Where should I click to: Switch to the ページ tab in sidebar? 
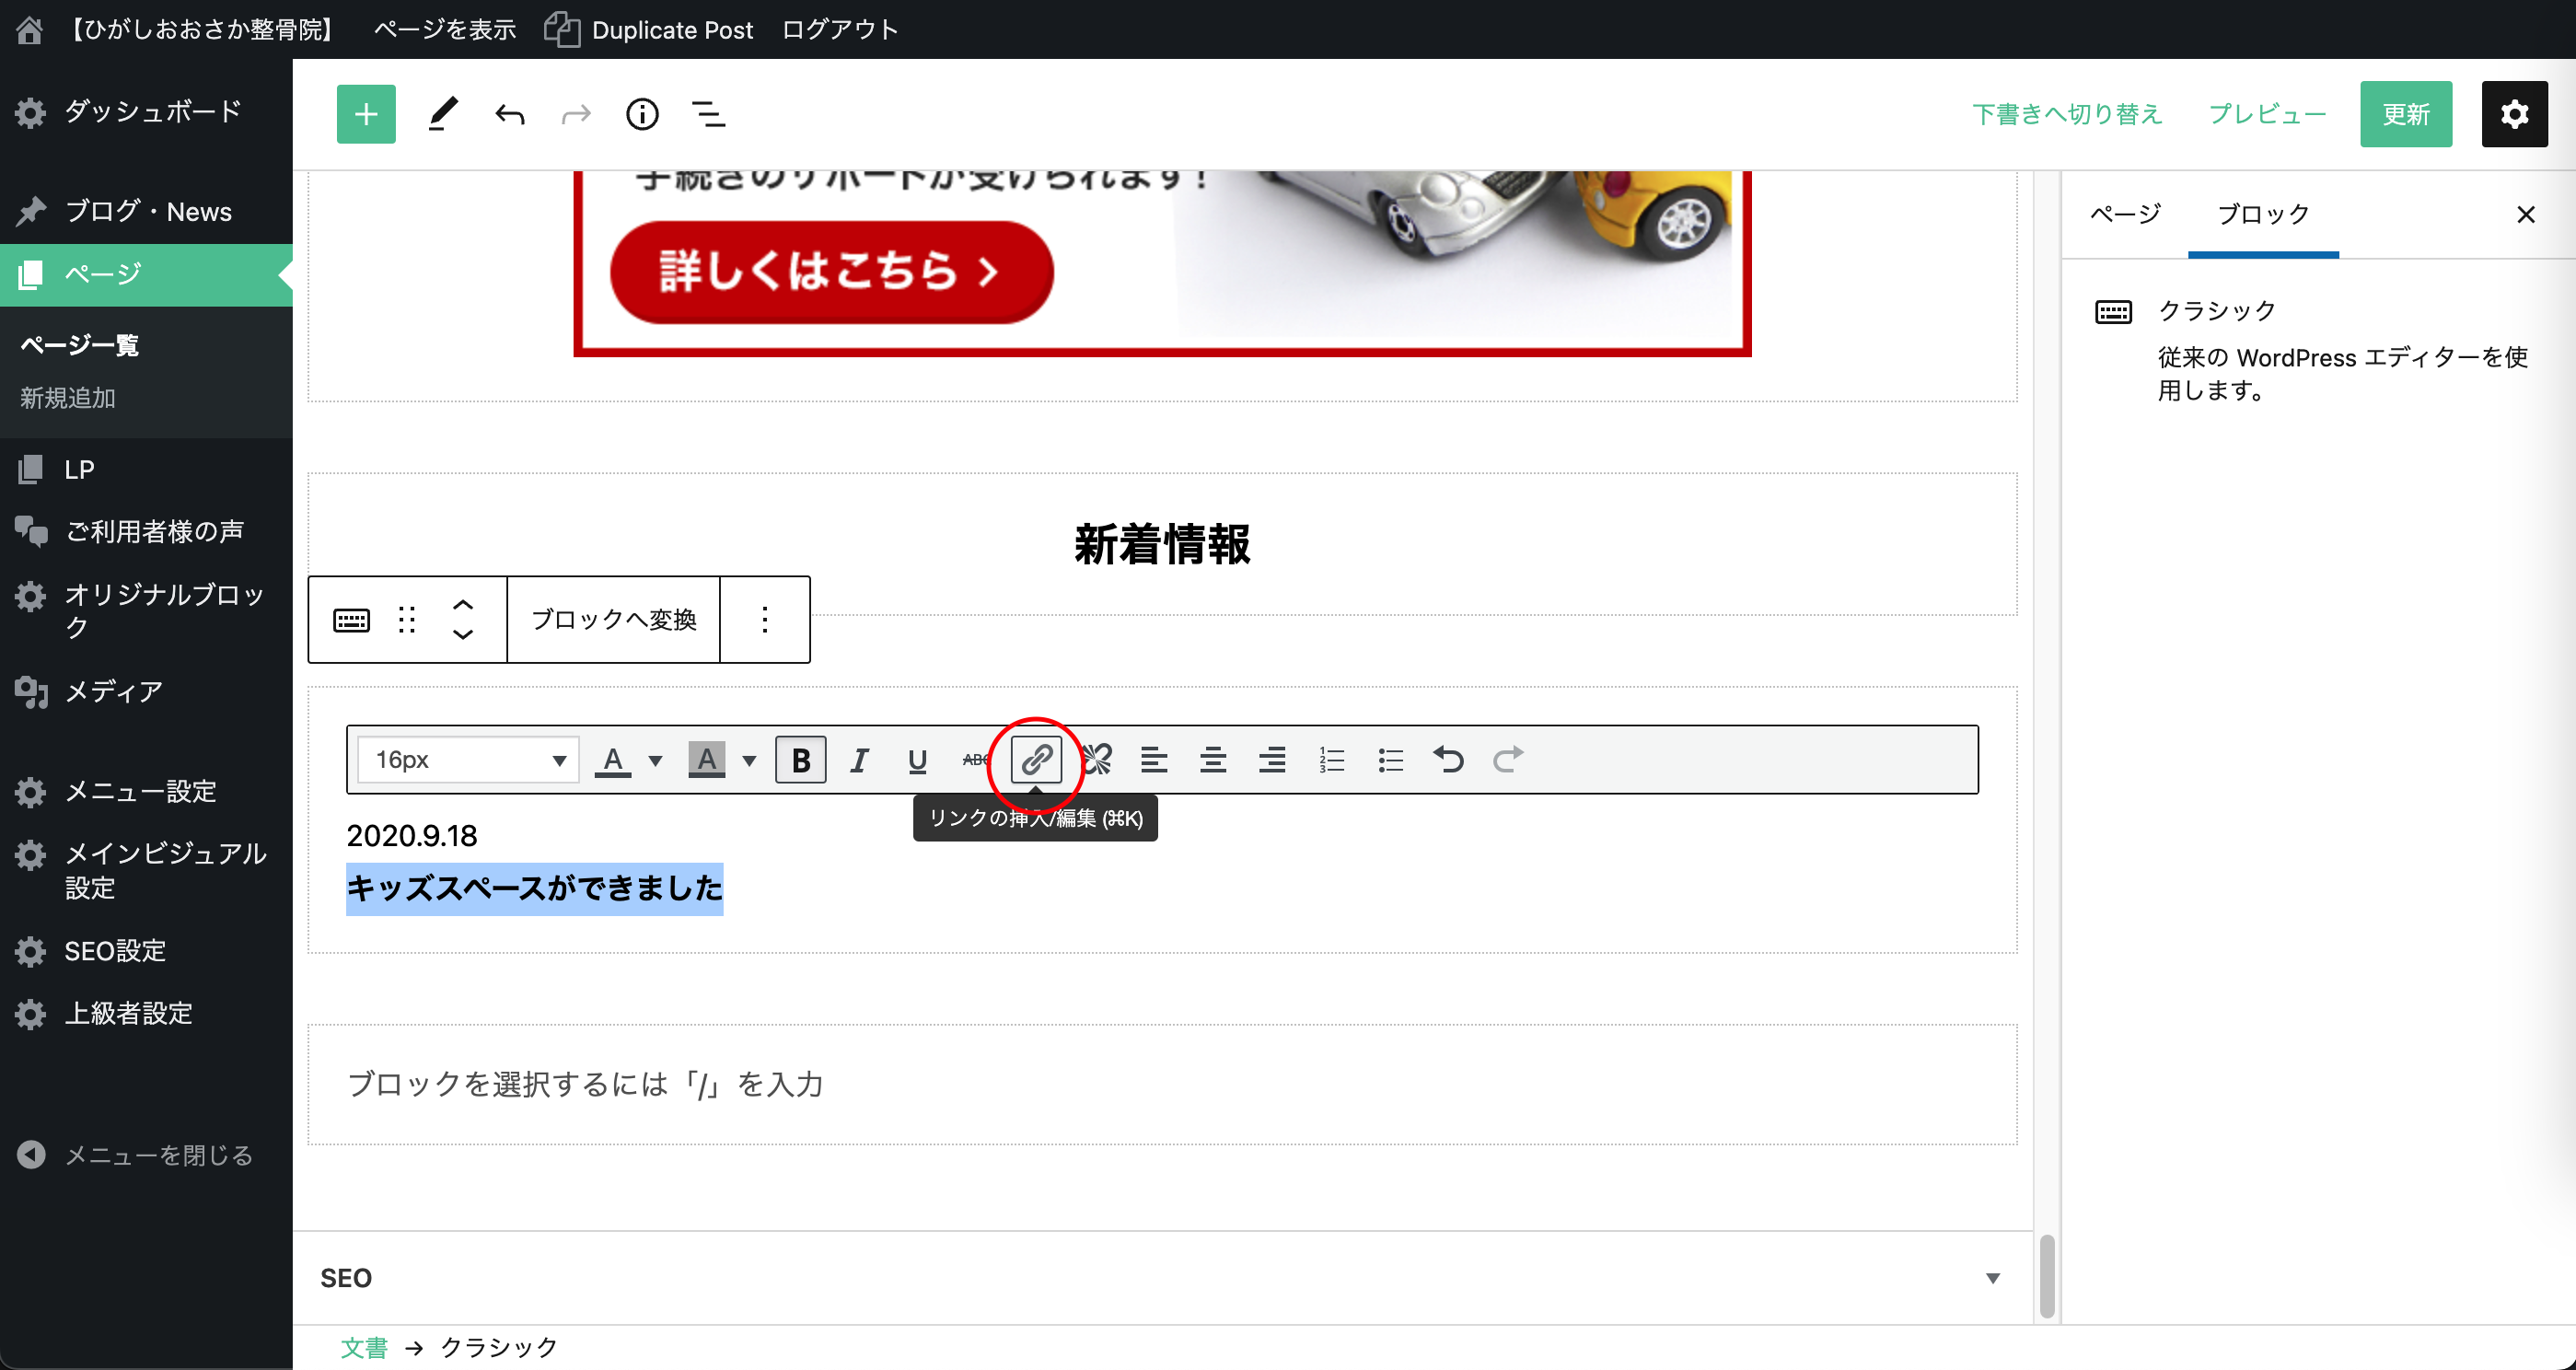click(x=2125, y=213)
